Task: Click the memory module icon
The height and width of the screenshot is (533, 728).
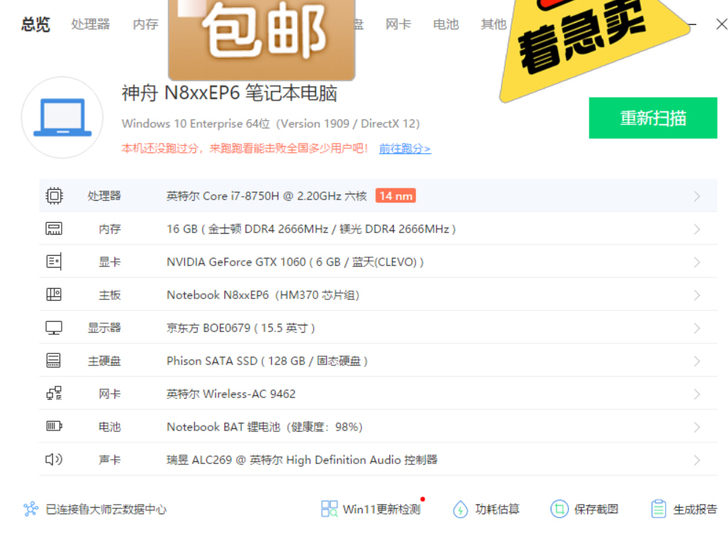Action: pyautogui.click(x=54, y=229)
